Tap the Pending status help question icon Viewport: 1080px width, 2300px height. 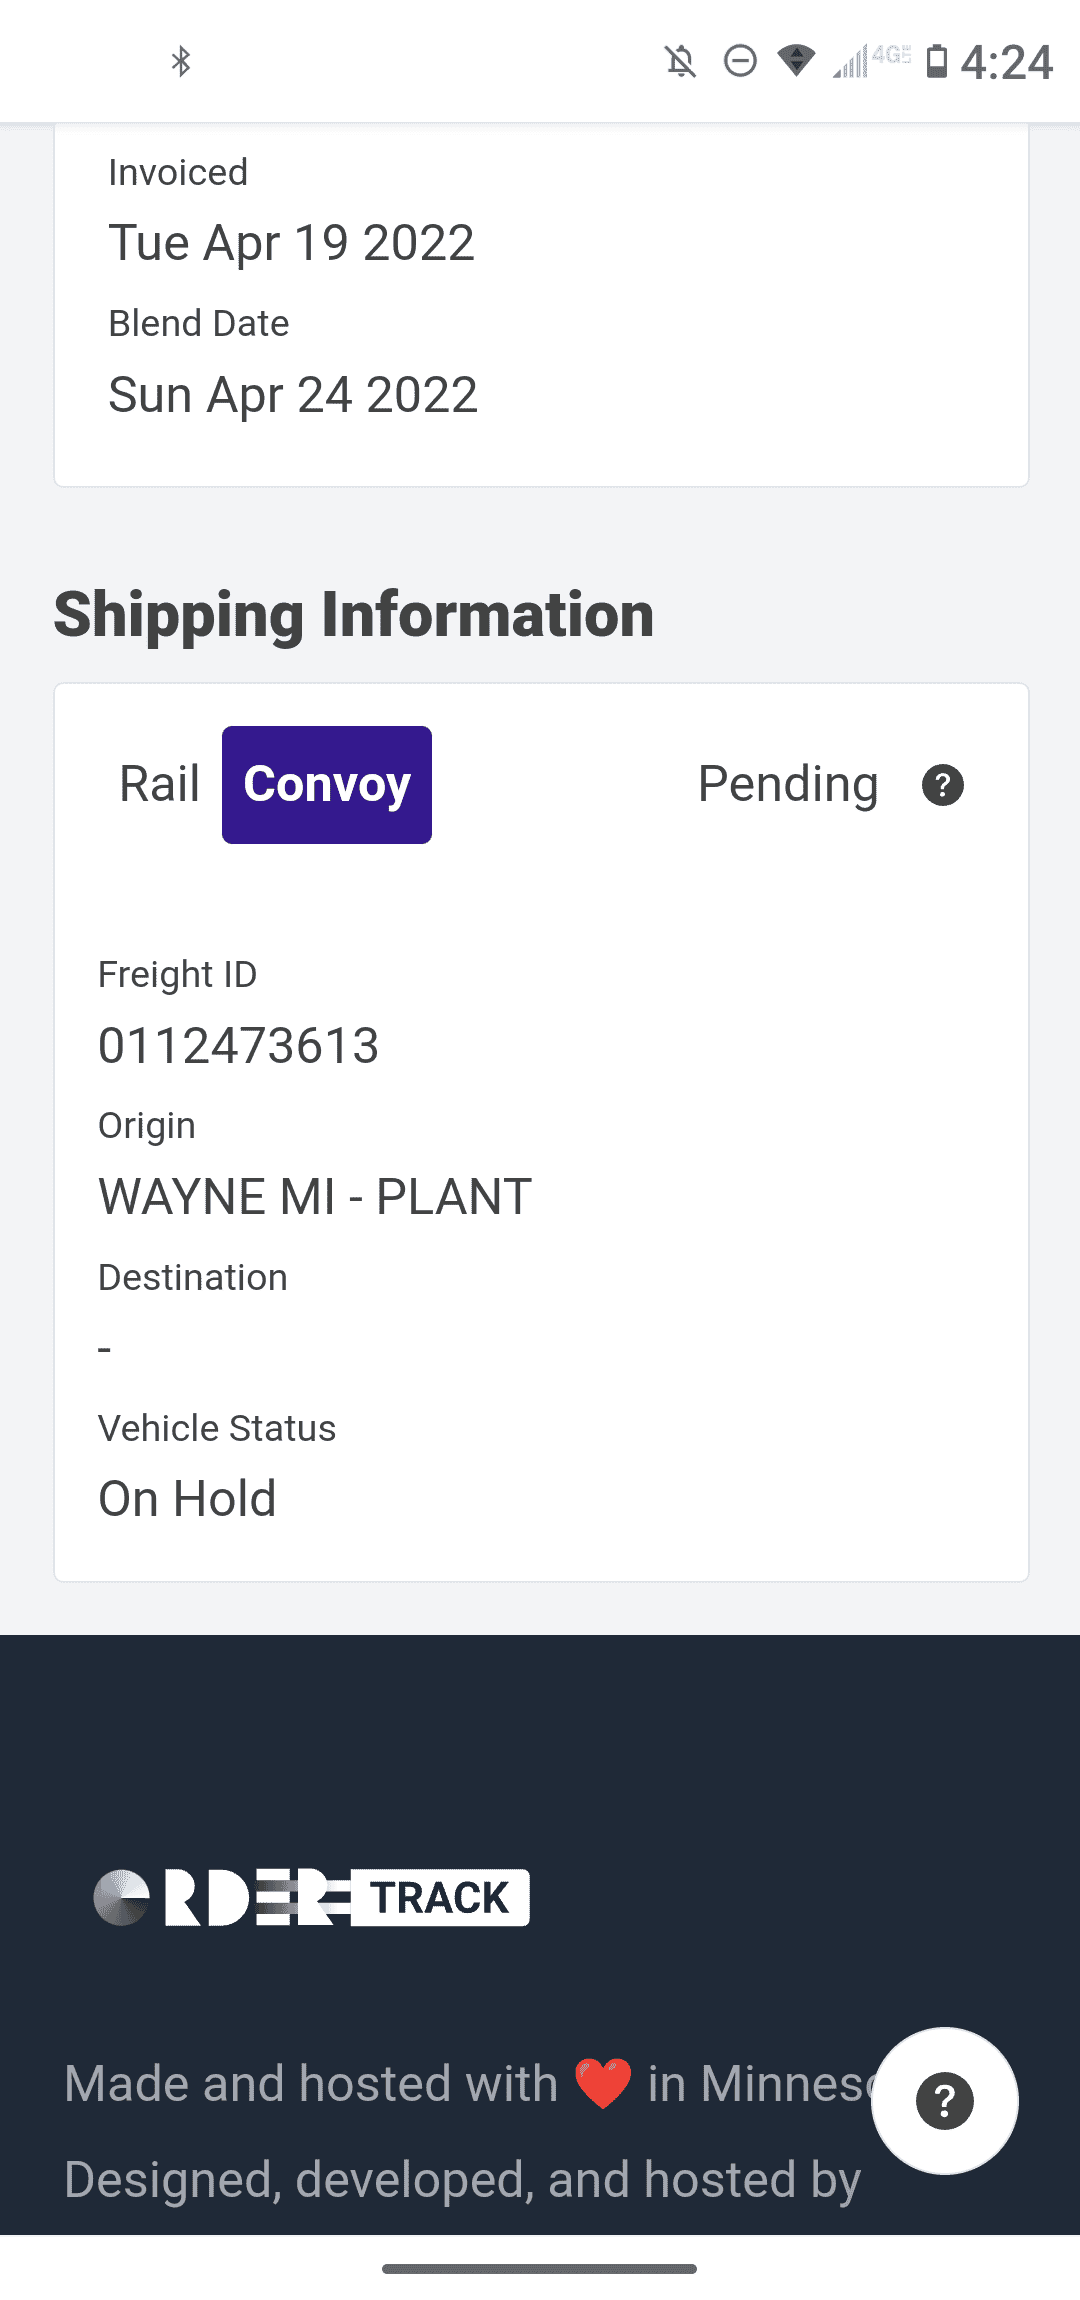click(x=942, y=785)
